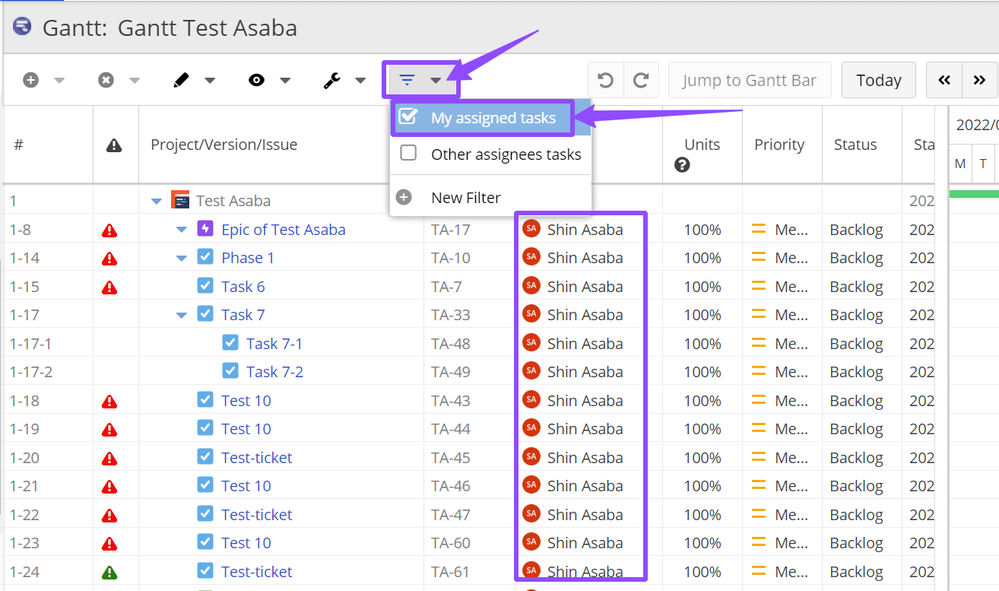Click the Status column header
The image size is (999, 591).
855,145
